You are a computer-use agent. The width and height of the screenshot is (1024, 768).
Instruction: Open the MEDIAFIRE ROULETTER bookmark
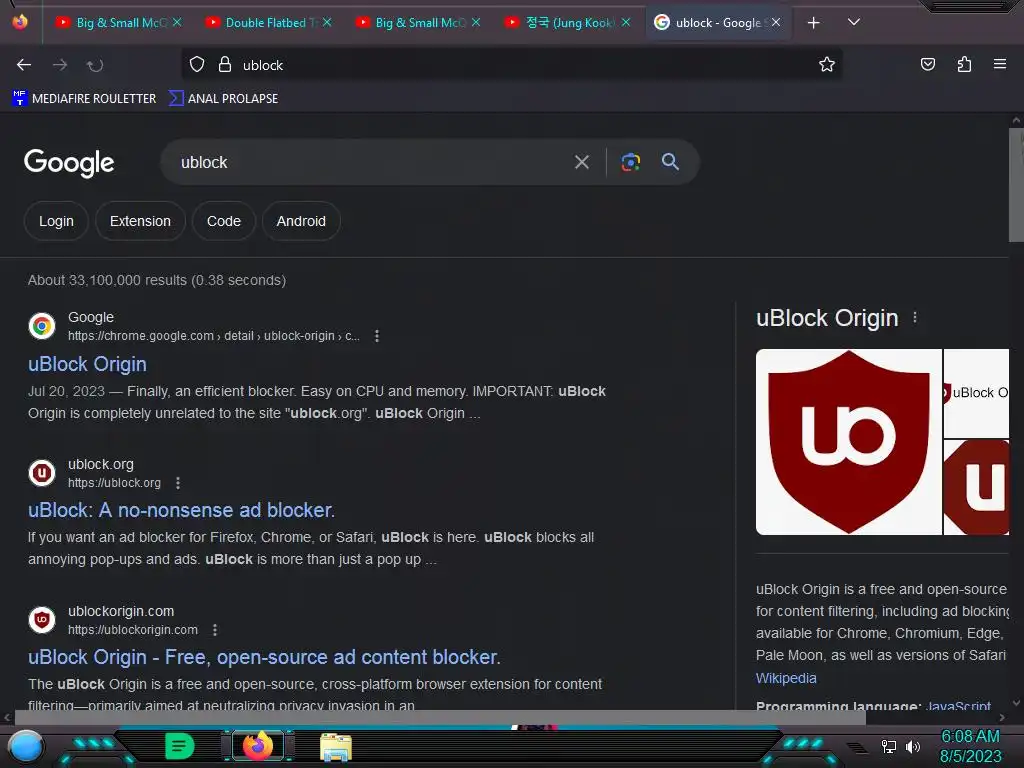click(x=84, y=99)
